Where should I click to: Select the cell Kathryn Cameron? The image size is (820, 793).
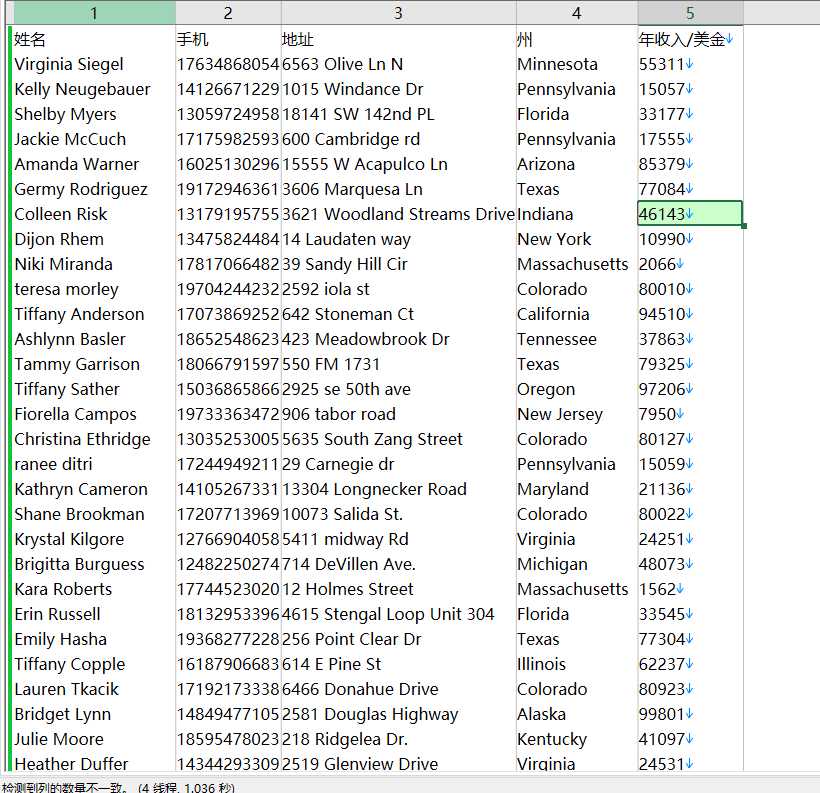click(x=93, y=489)
